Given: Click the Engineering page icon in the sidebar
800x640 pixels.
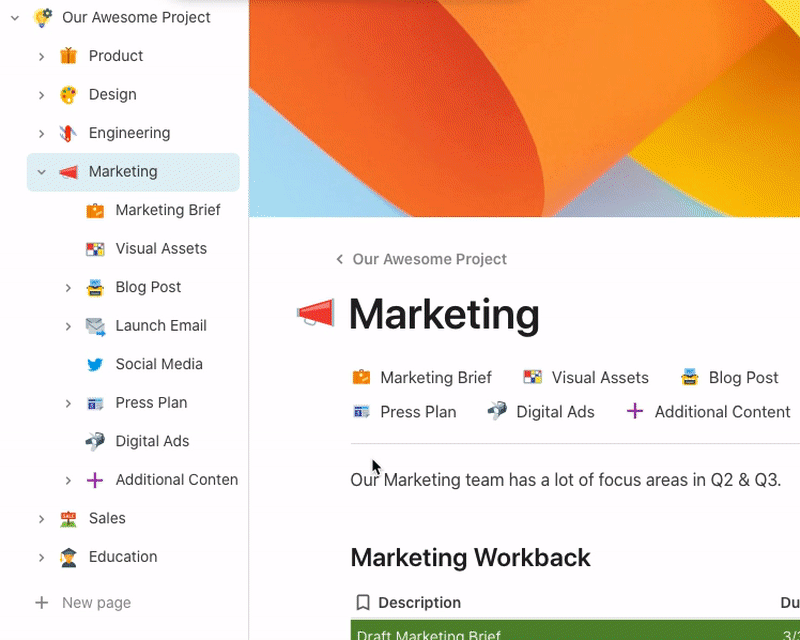Looking at the screenshot, I should pyautogui.click(x=68, y=133).
